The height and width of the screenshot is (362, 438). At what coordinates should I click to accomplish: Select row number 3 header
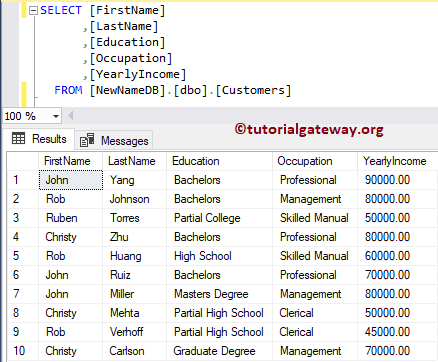23,218
